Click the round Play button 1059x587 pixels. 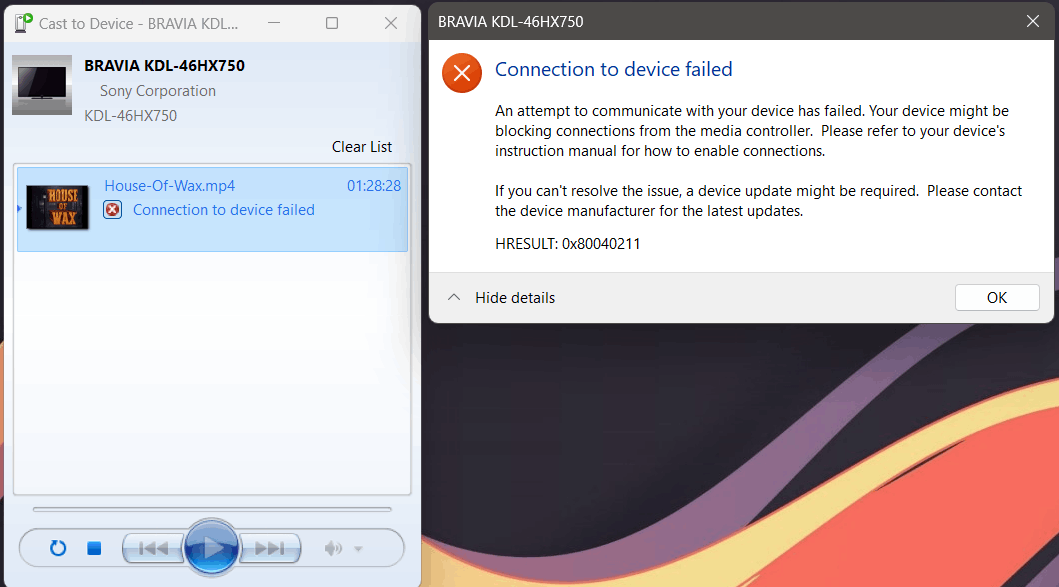pos(211,547)
